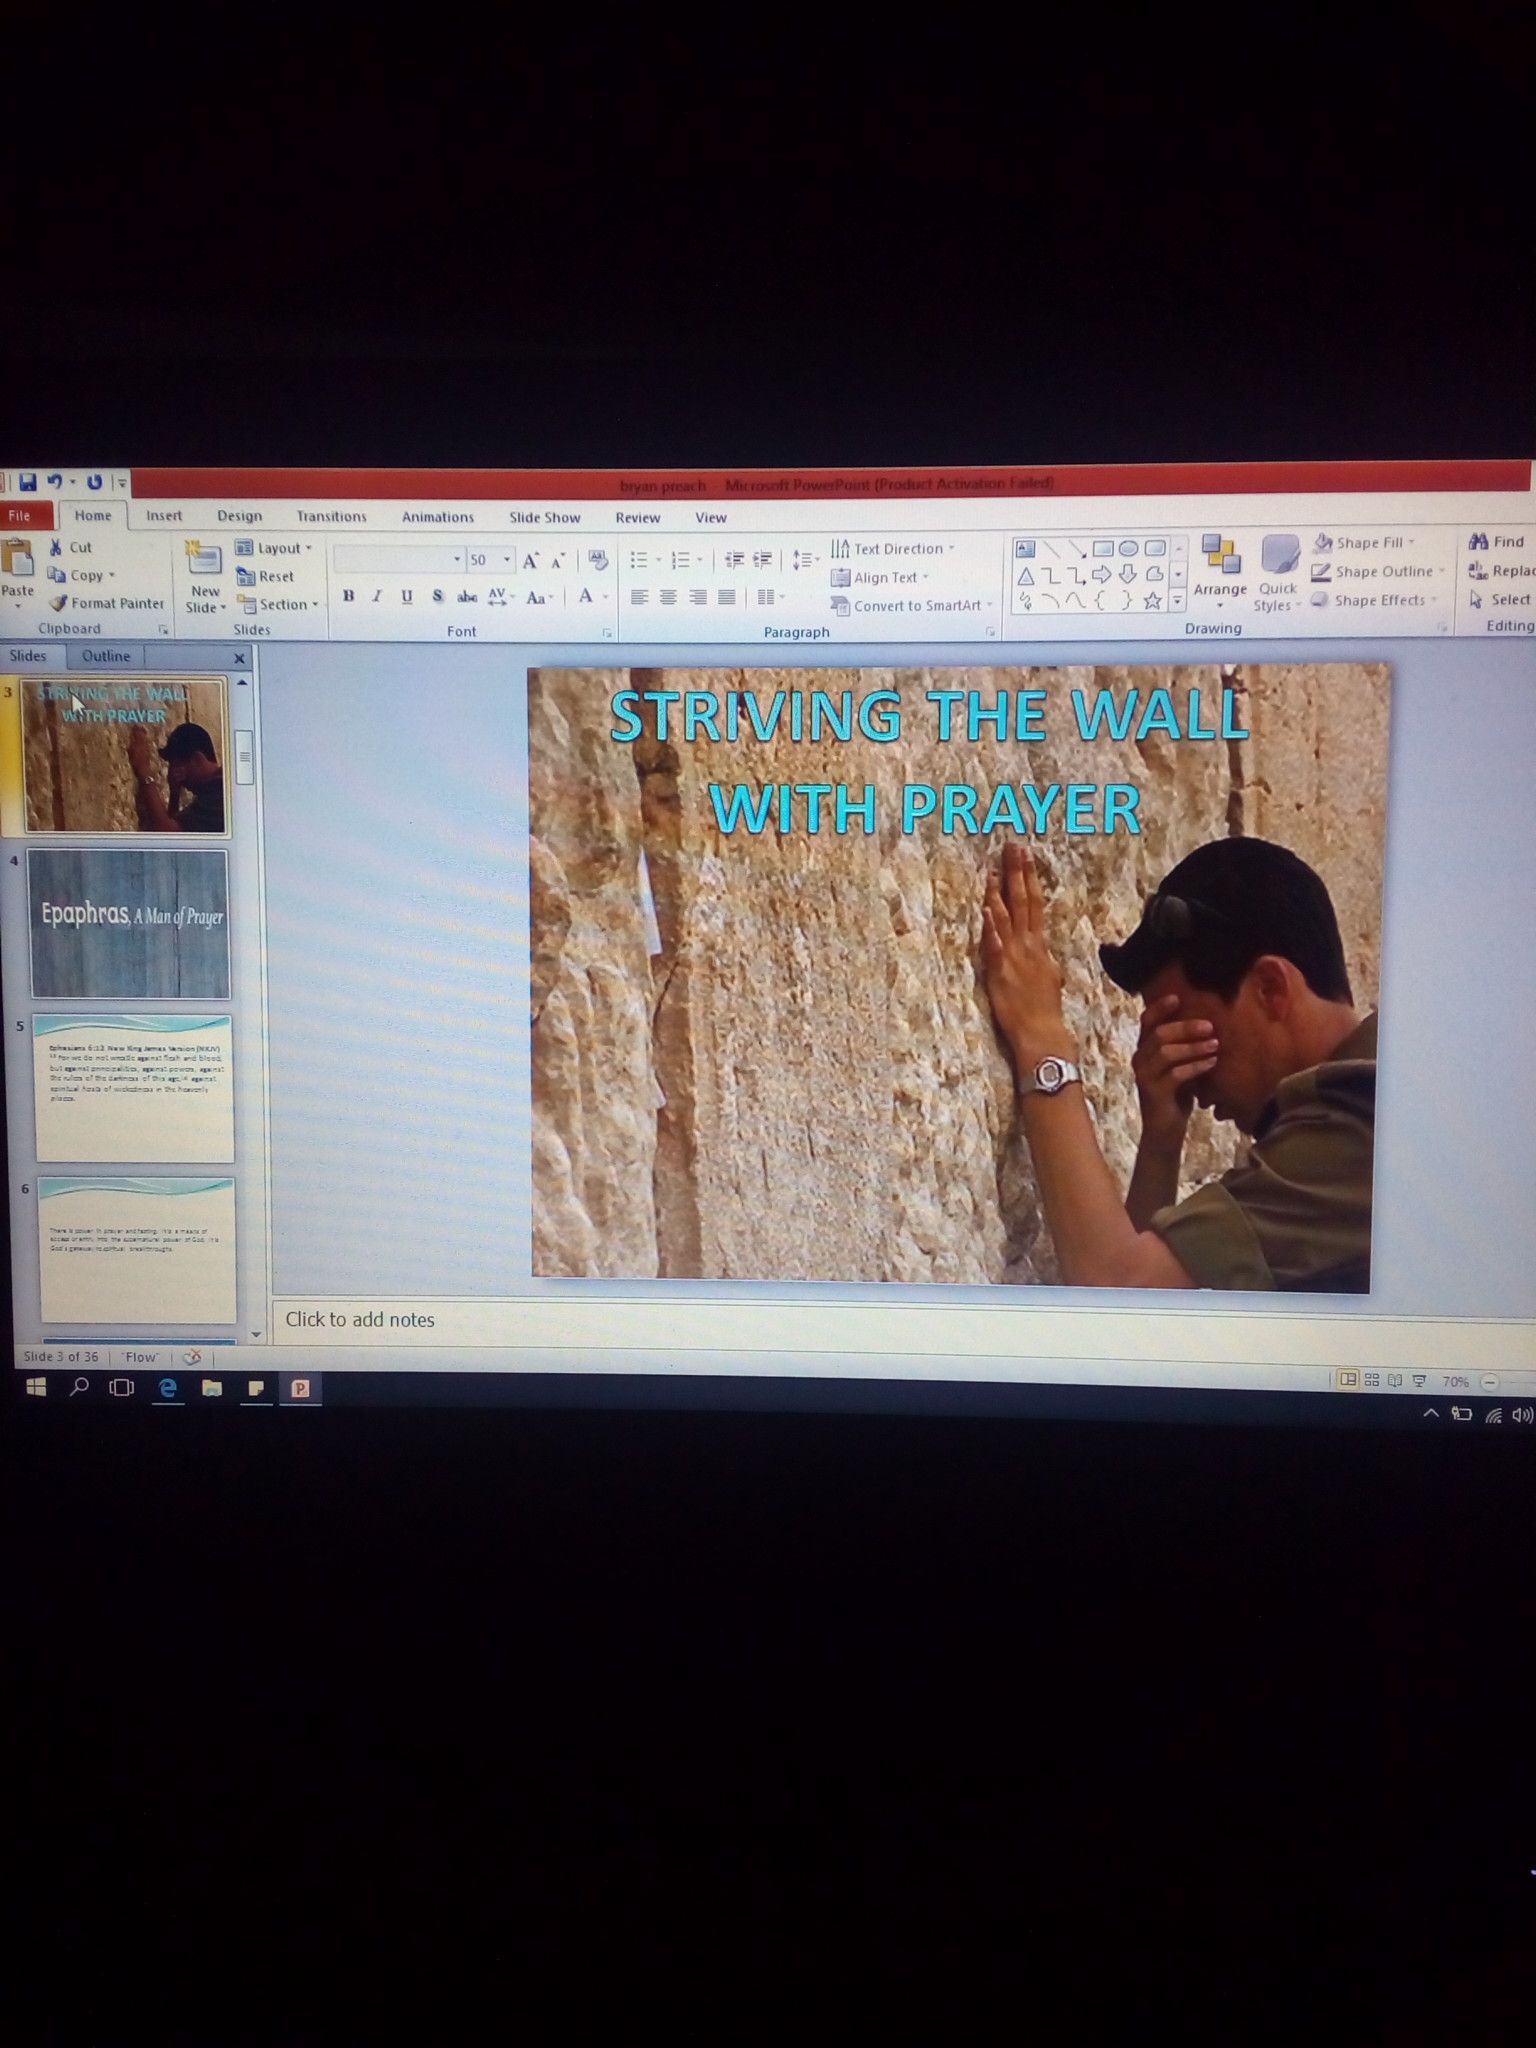Convert text to SmartArt
Image resolution: width=1536 pixels, height=2048 pixels.
click(x=912, y=605)
